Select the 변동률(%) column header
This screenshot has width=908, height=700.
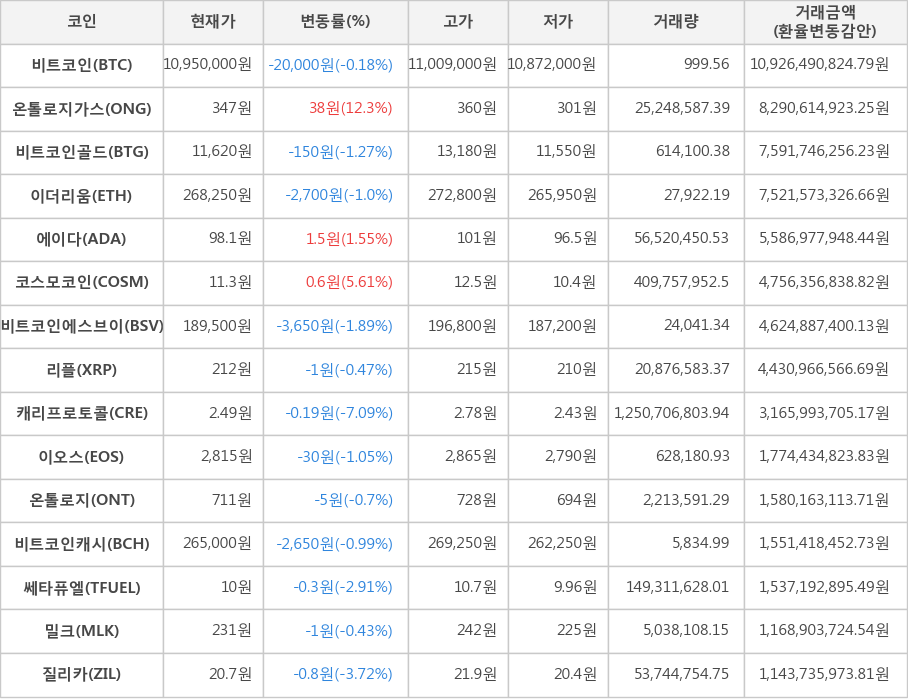tap(335, 22)
